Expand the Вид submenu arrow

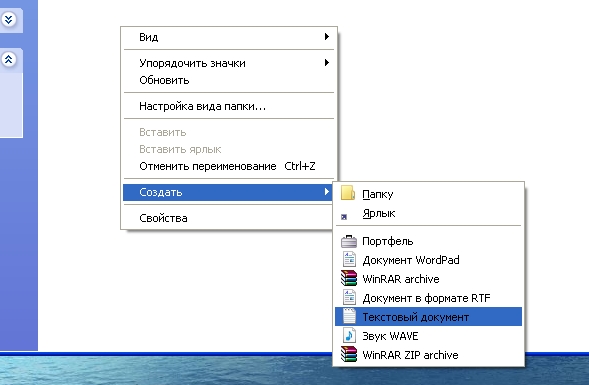click(x=327, y=36)
